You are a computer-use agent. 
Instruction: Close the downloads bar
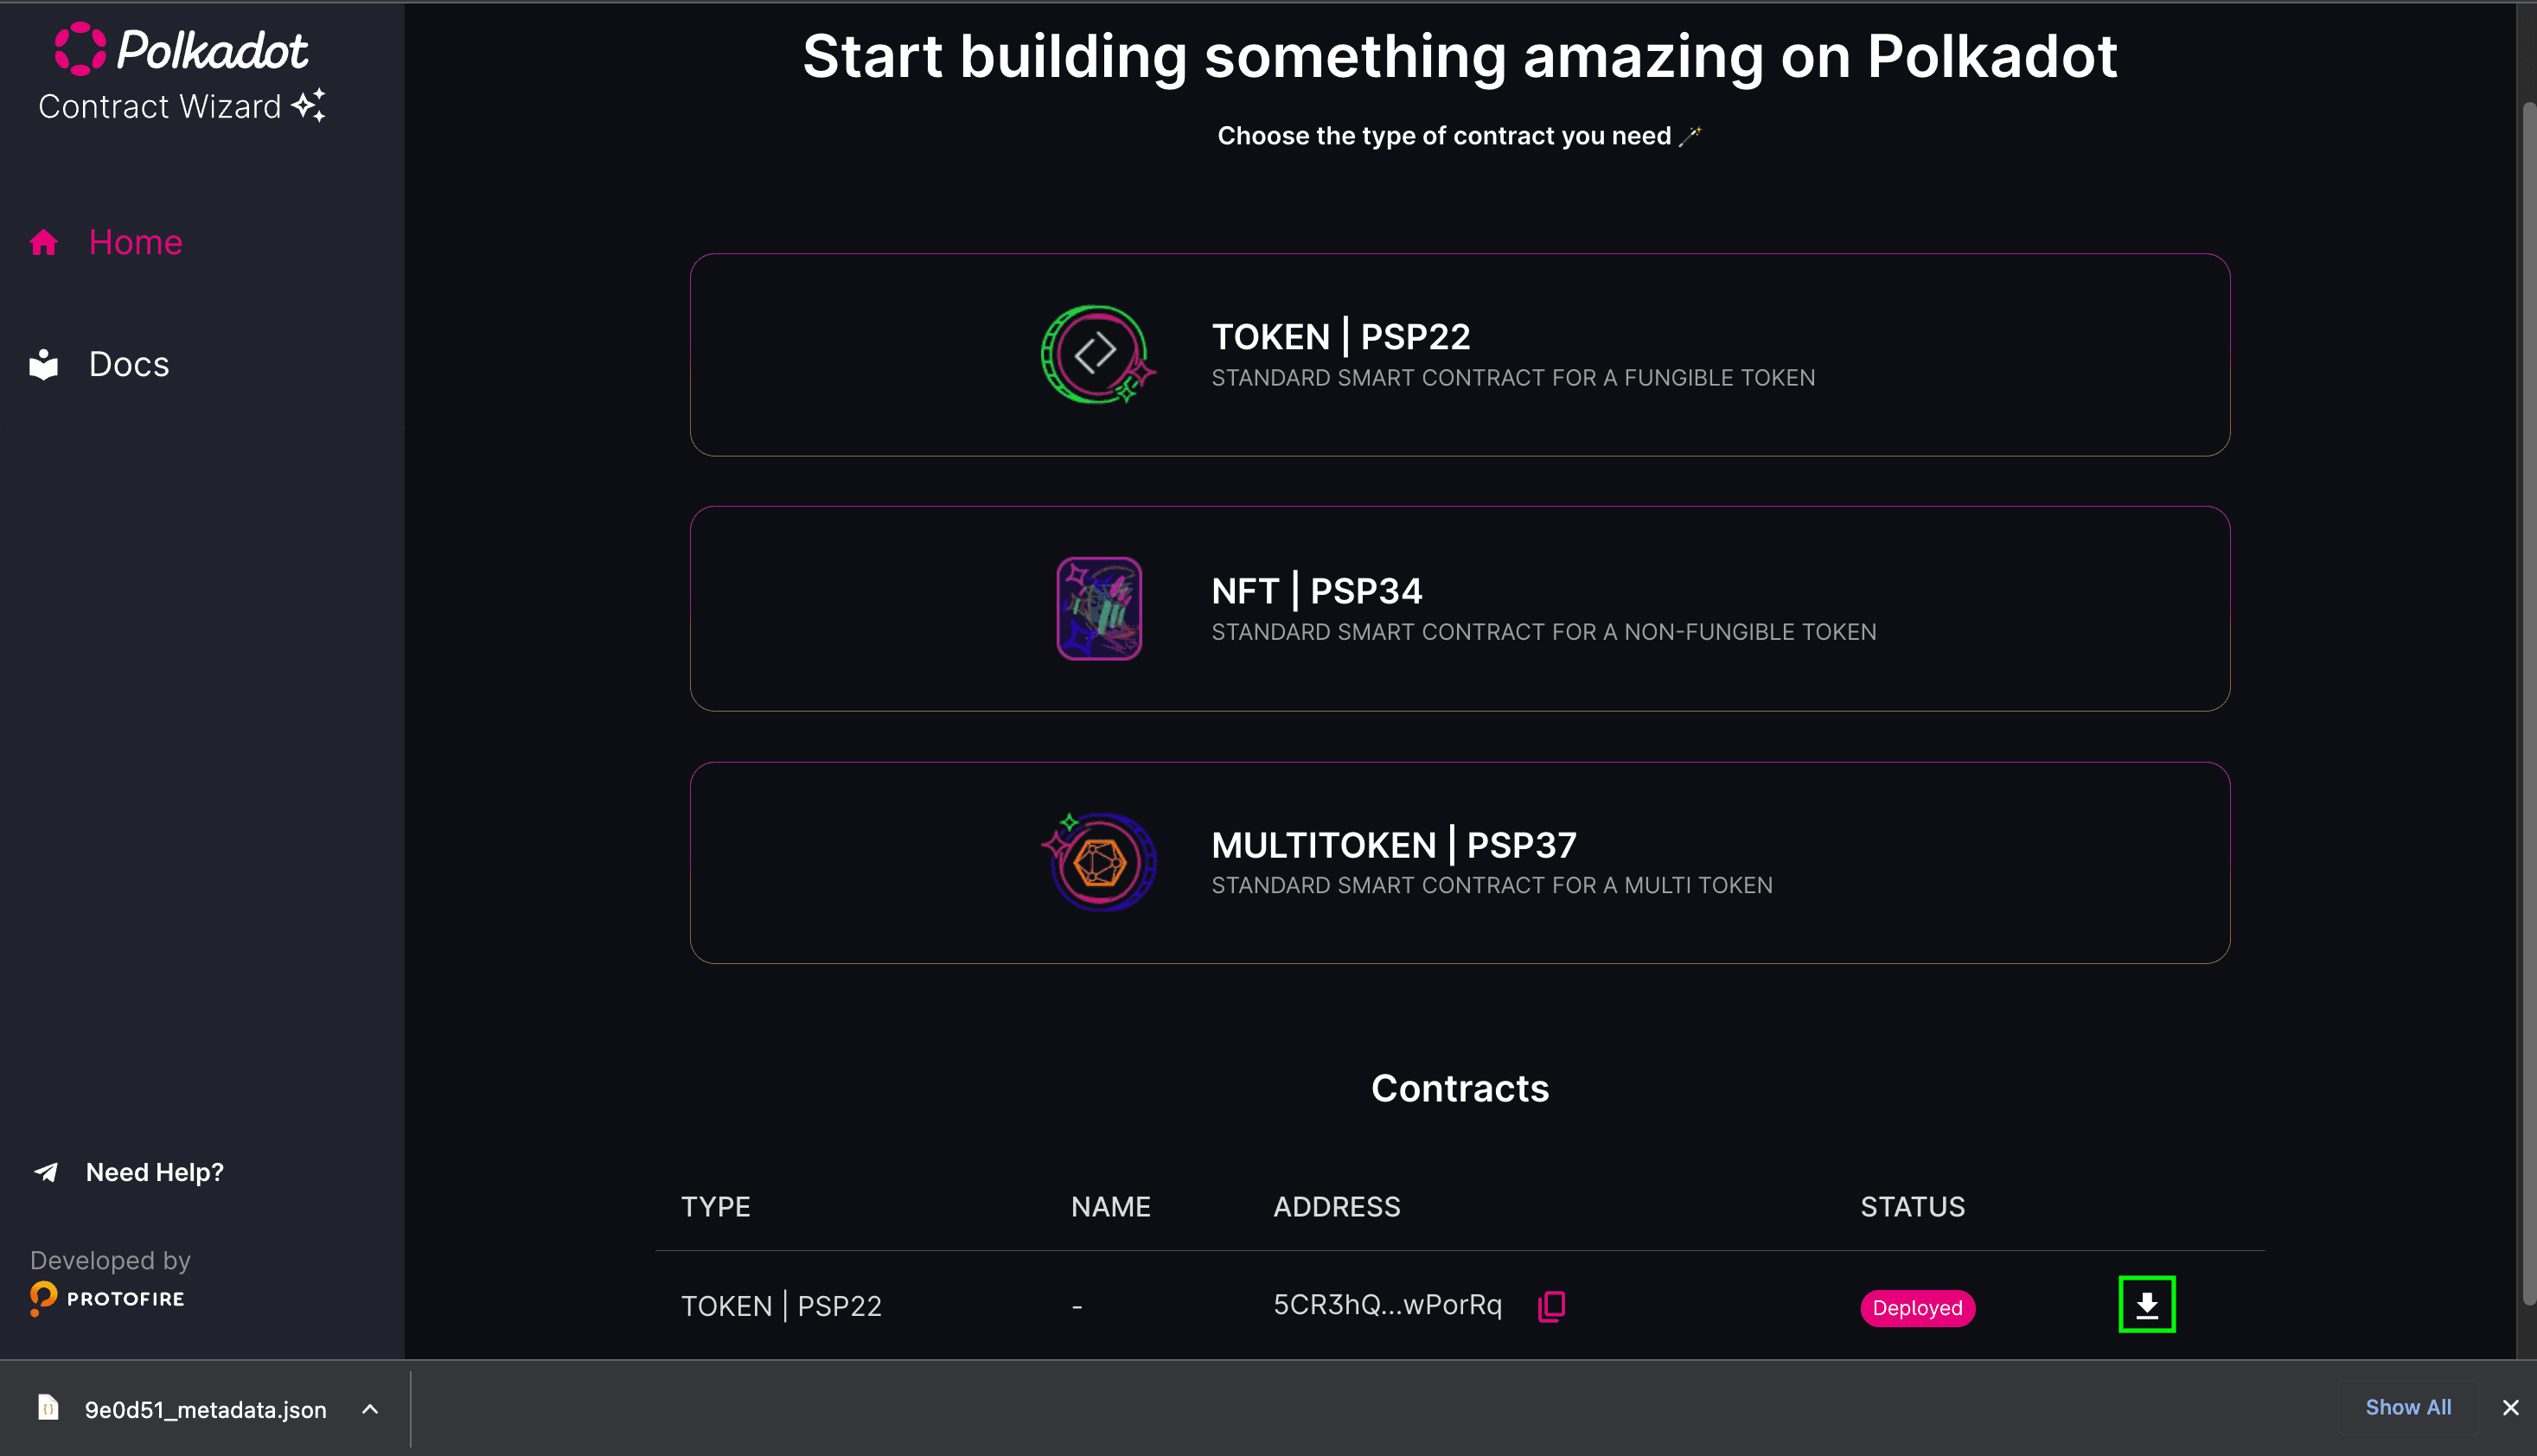click(2510, 1408)
